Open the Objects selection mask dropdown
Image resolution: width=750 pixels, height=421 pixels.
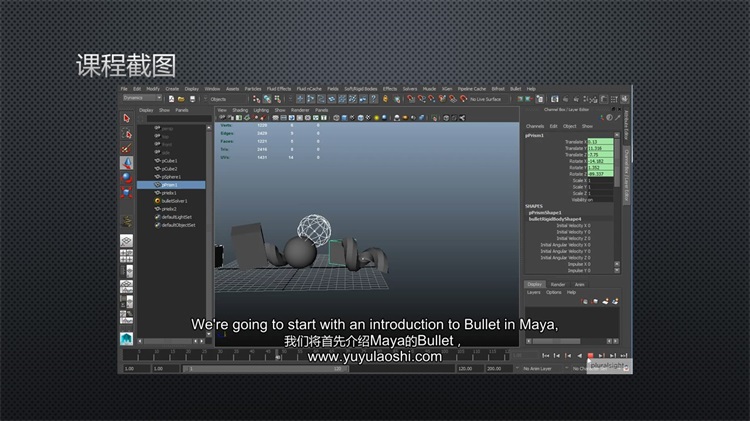click(225, 99)
